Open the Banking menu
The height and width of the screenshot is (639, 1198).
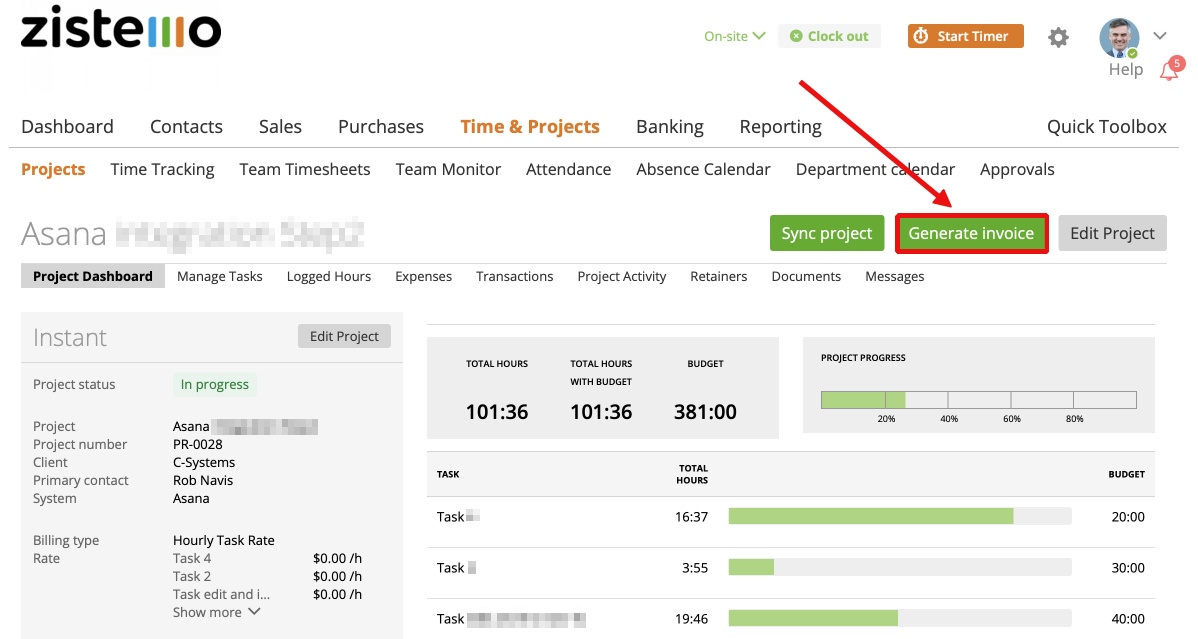pos(669,127)
